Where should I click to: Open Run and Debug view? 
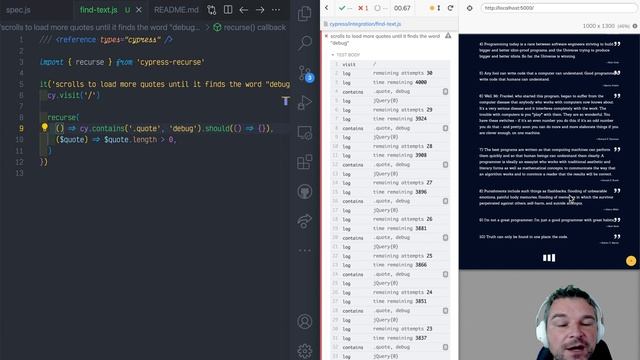304,102
